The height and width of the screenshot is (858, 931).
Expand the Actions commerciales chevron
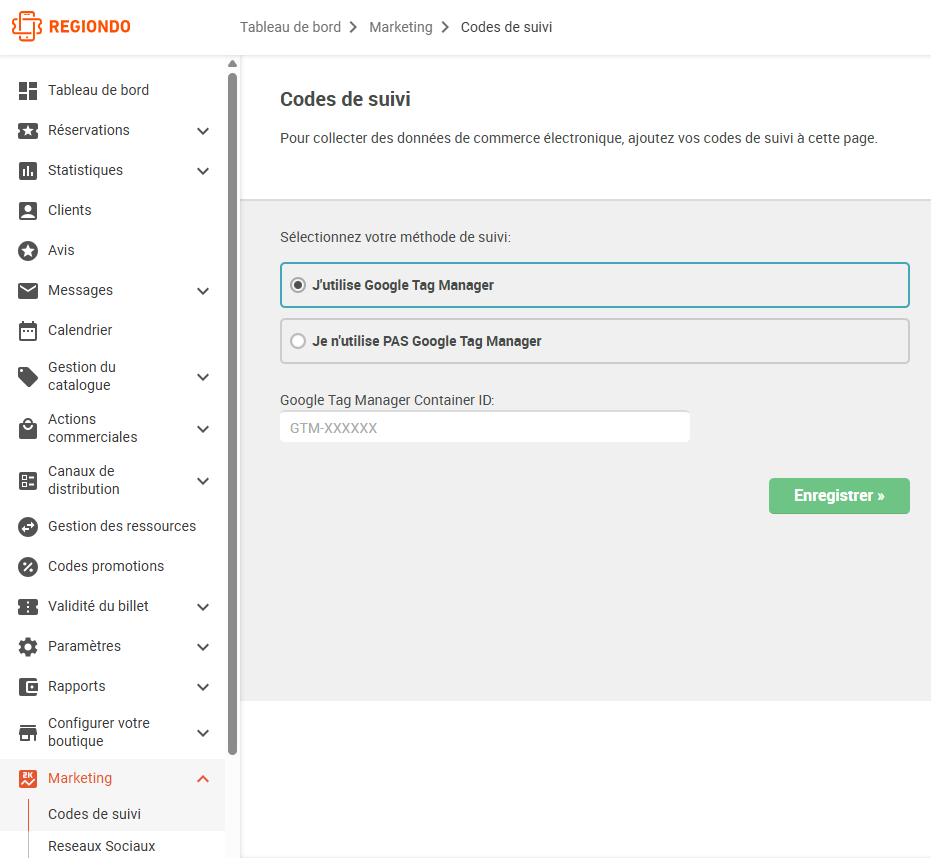[x=203, y=429]
